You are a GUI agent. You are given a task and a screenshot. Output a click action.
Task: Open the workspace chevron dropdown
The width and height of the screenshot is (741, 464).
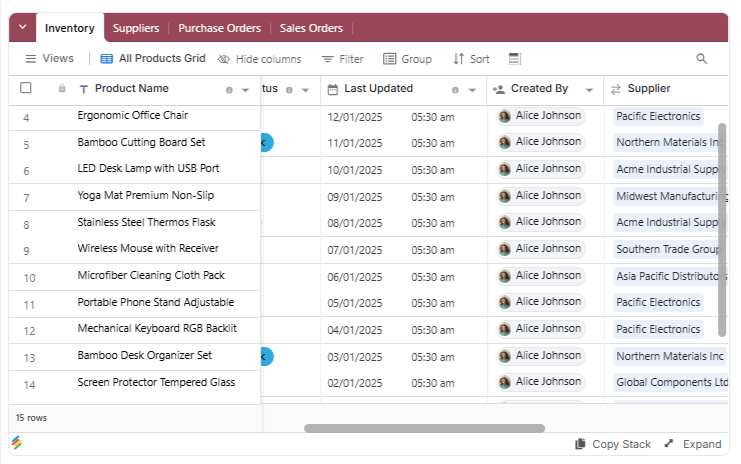[22, 27]
